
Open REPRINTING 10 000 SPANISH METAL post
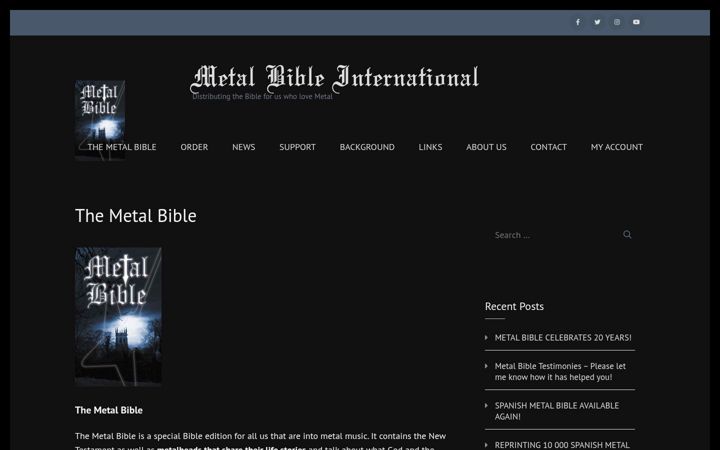pos(562,444)
